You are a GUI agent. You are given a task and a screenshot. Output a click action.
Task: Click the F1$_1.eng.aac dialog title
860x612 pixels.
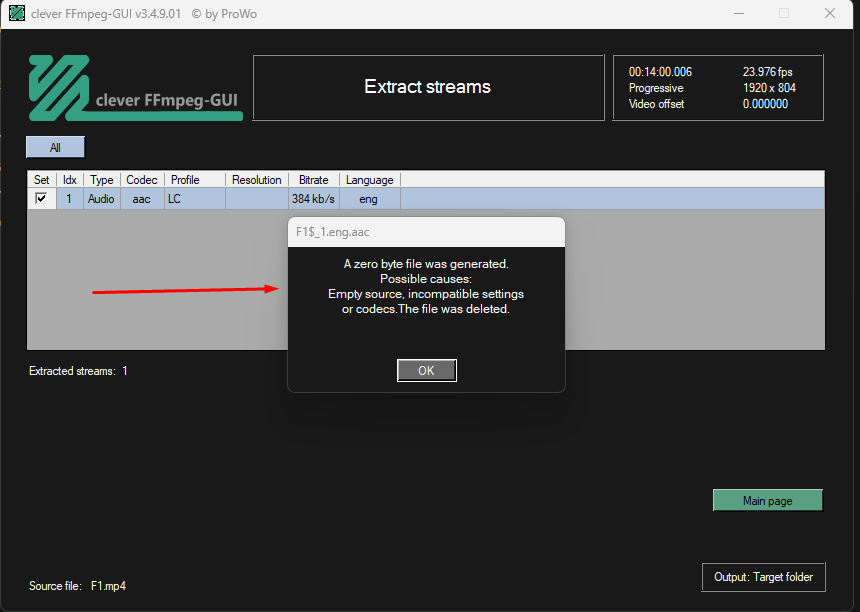pyautogui.click(x=333, y=232)
